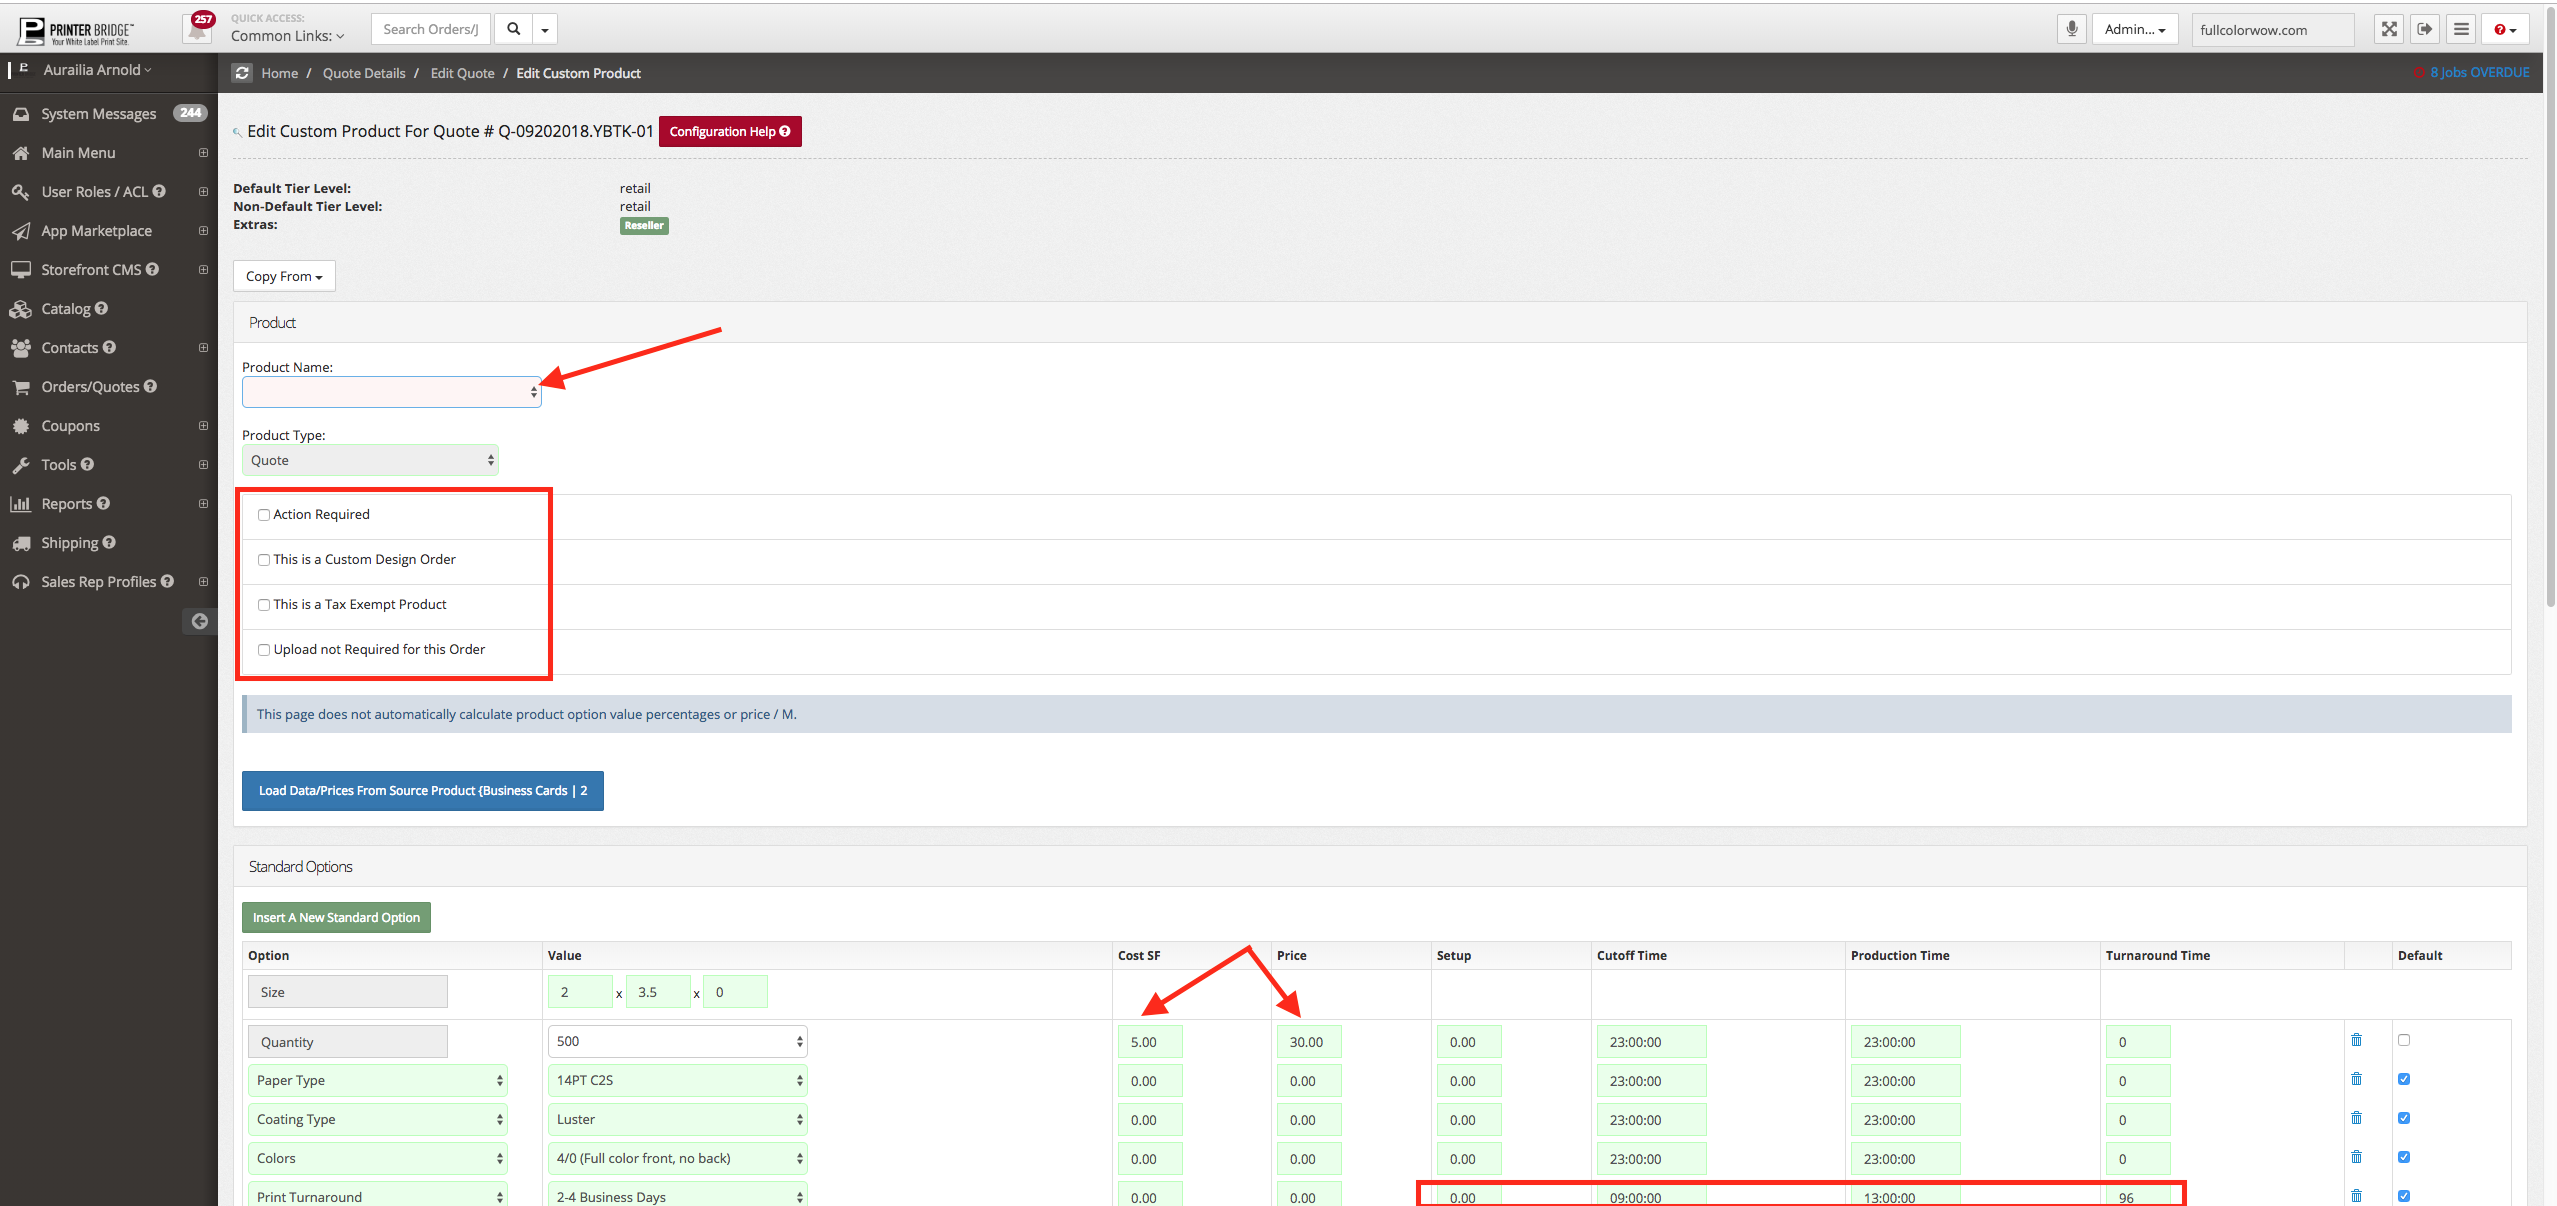The image size is (2557, 1206).
Task: Click the search magnifier button
Action: [x=514, y=29]
